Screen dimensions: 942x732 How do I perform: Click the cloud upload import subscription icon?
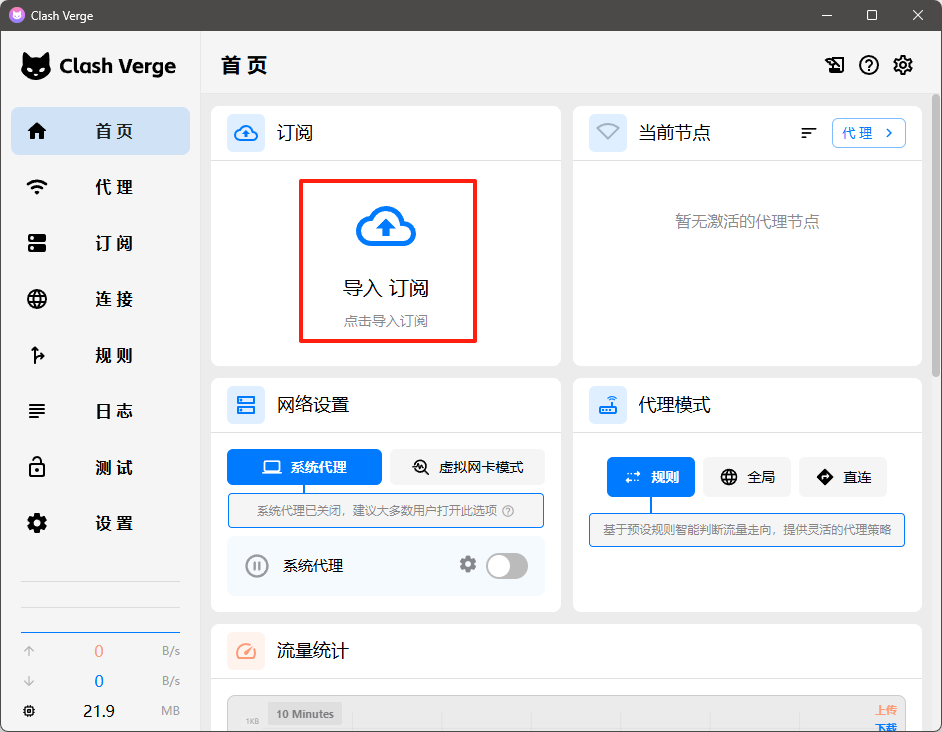386,228
